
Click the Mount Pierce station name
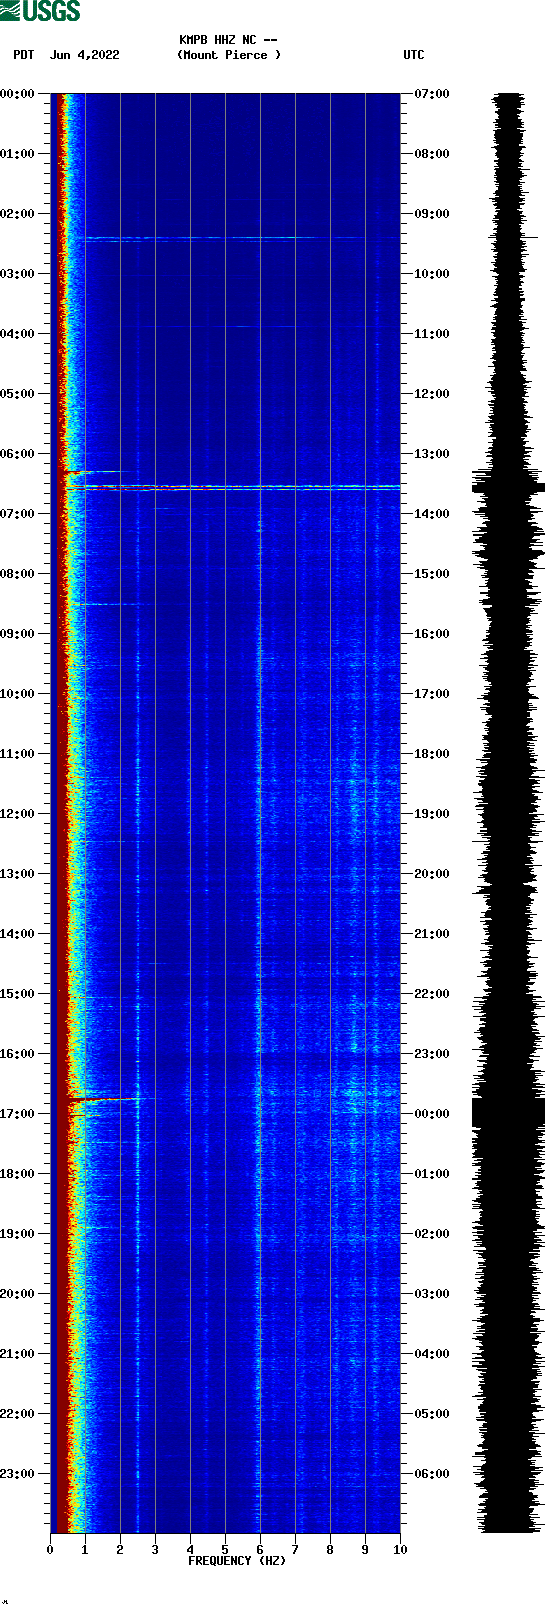pos(229,55)
